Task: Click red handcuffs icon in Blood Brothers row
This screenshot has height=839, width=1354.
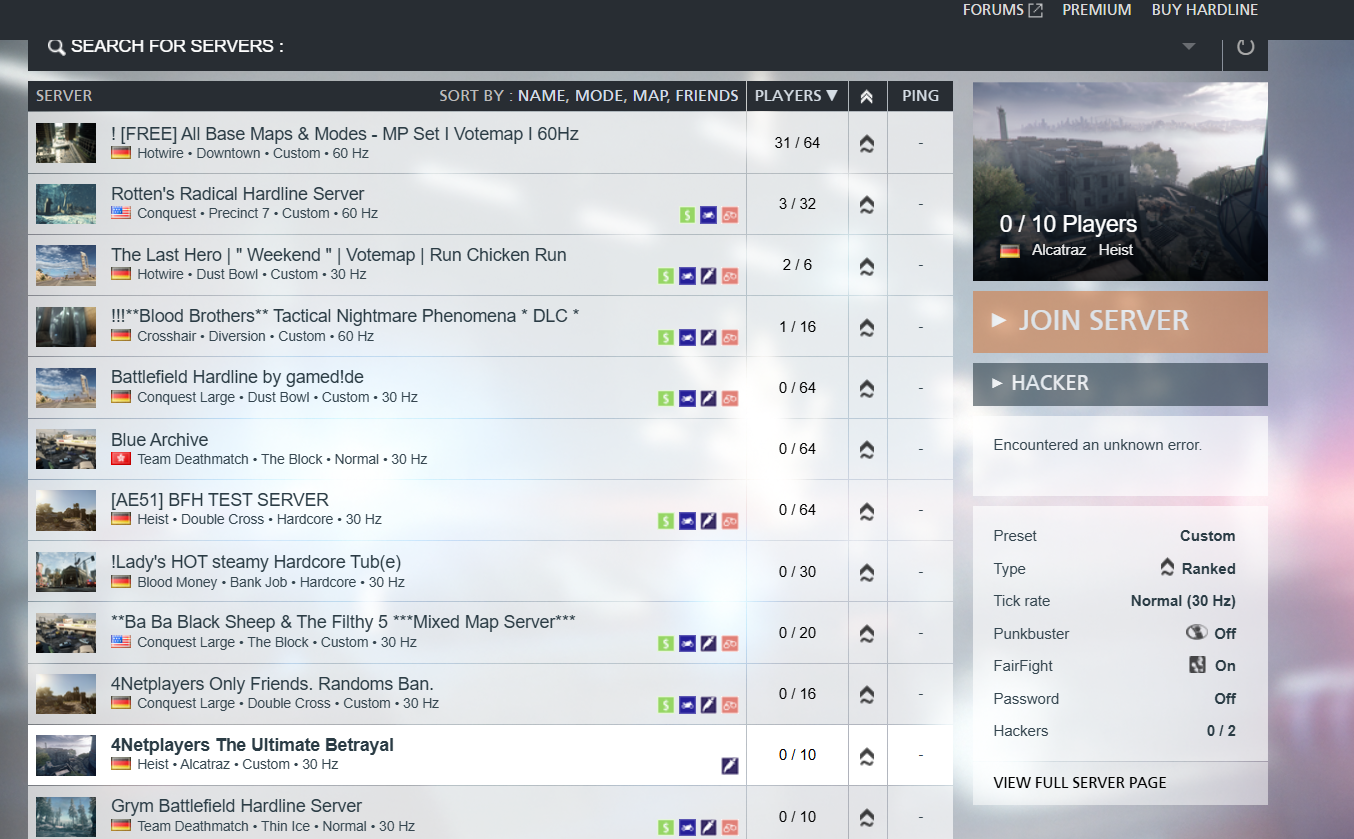Action: point(730,337)
